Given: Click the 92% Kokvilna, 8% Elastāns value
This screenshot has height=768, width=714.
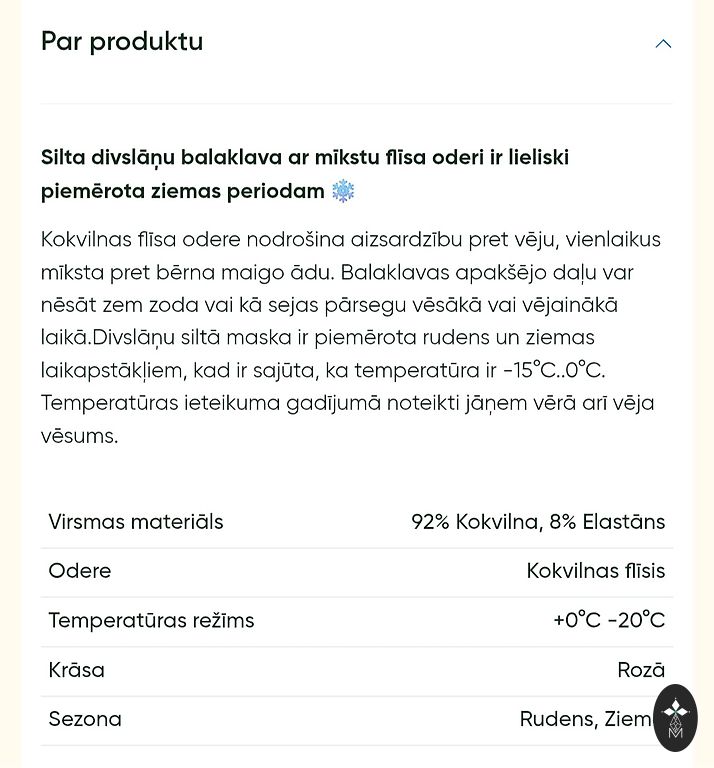Looking at the screenshot, I should pyautogui.click(x=537, y=522).
